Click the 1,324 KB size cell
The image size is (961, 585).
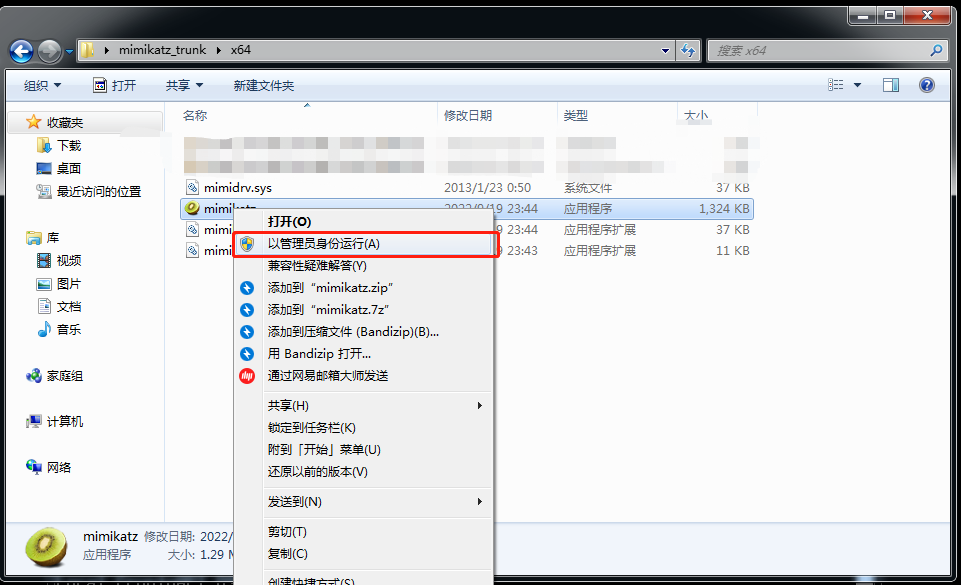[724, 208]
